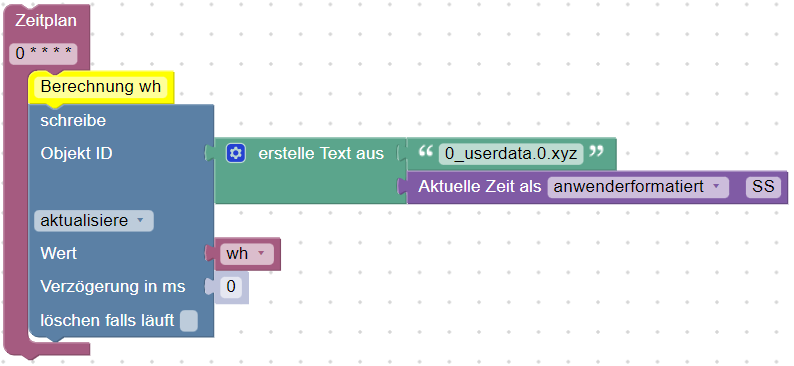
Task: Expand the 'aktualisiere' mode dropdown
Action: click(94, 221)
